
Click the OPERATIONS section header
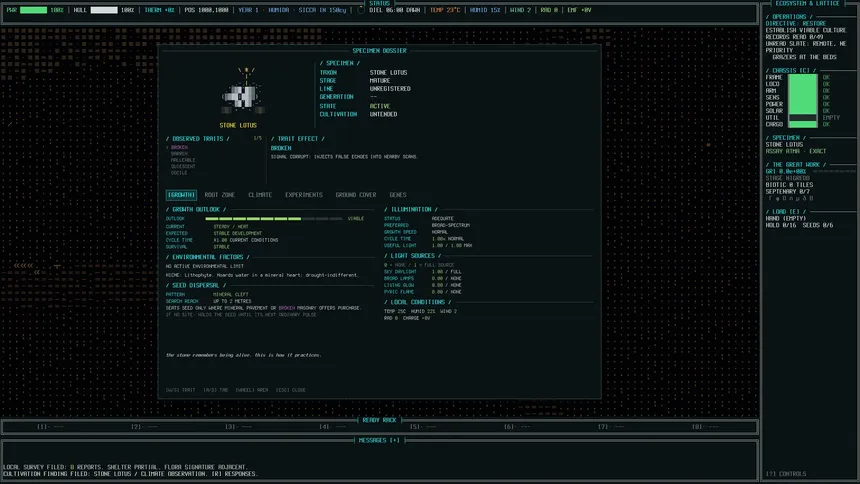pyautogui.click(x=789, y=17)
